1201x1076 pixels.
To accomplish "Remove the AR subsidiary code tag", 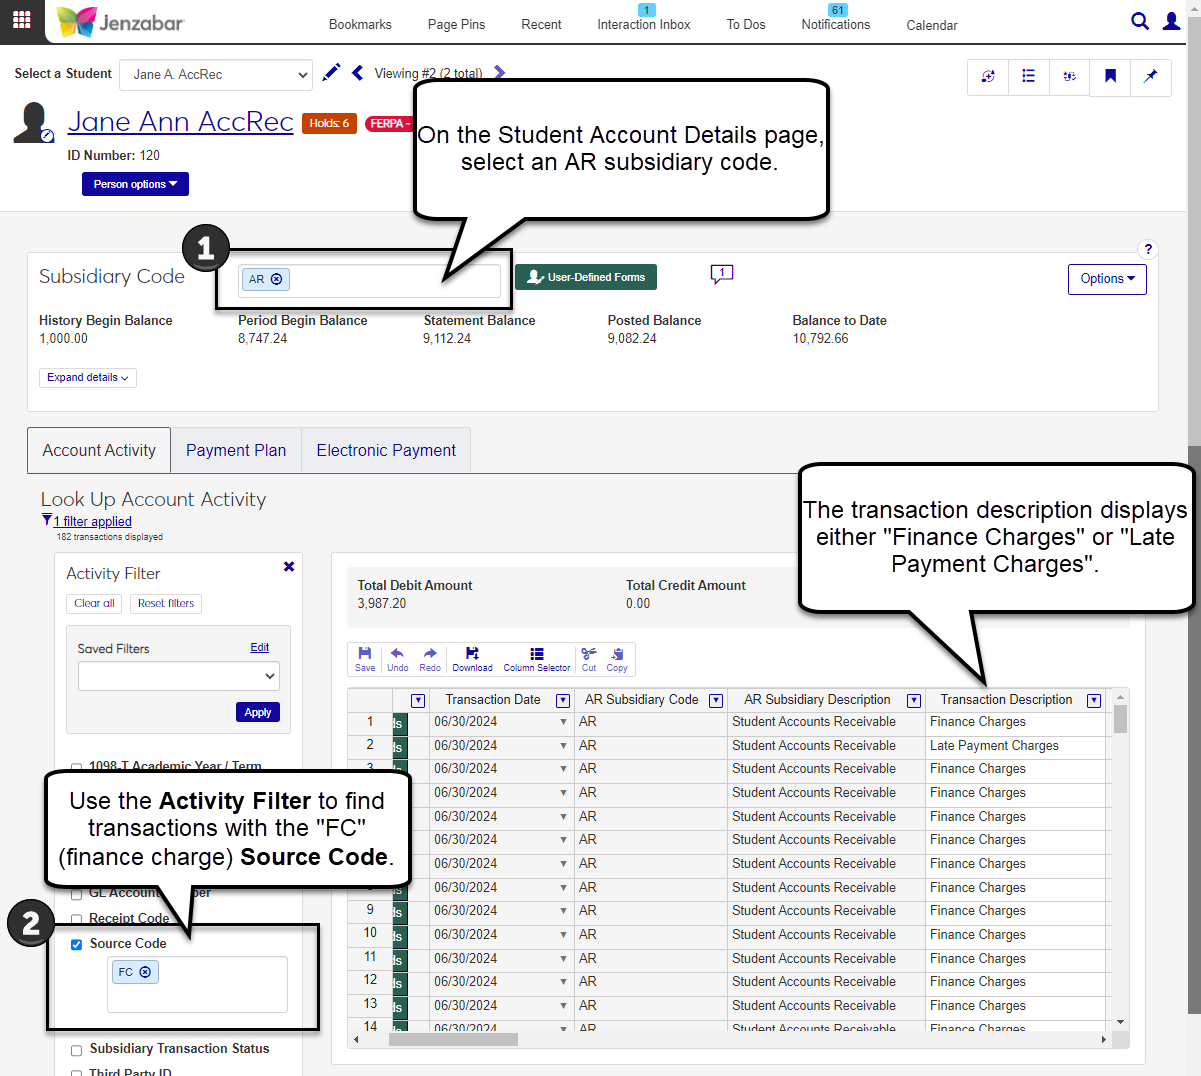I will pos(277,280).
